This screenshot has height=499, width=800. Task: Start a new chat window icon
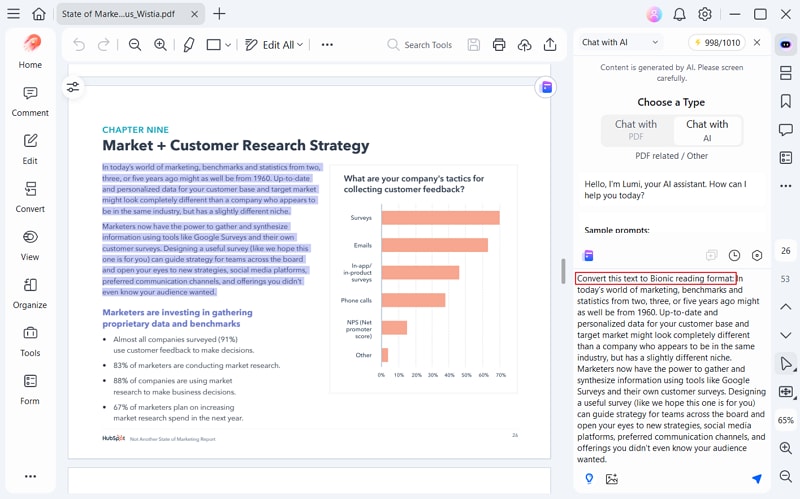tap(711, 255)
